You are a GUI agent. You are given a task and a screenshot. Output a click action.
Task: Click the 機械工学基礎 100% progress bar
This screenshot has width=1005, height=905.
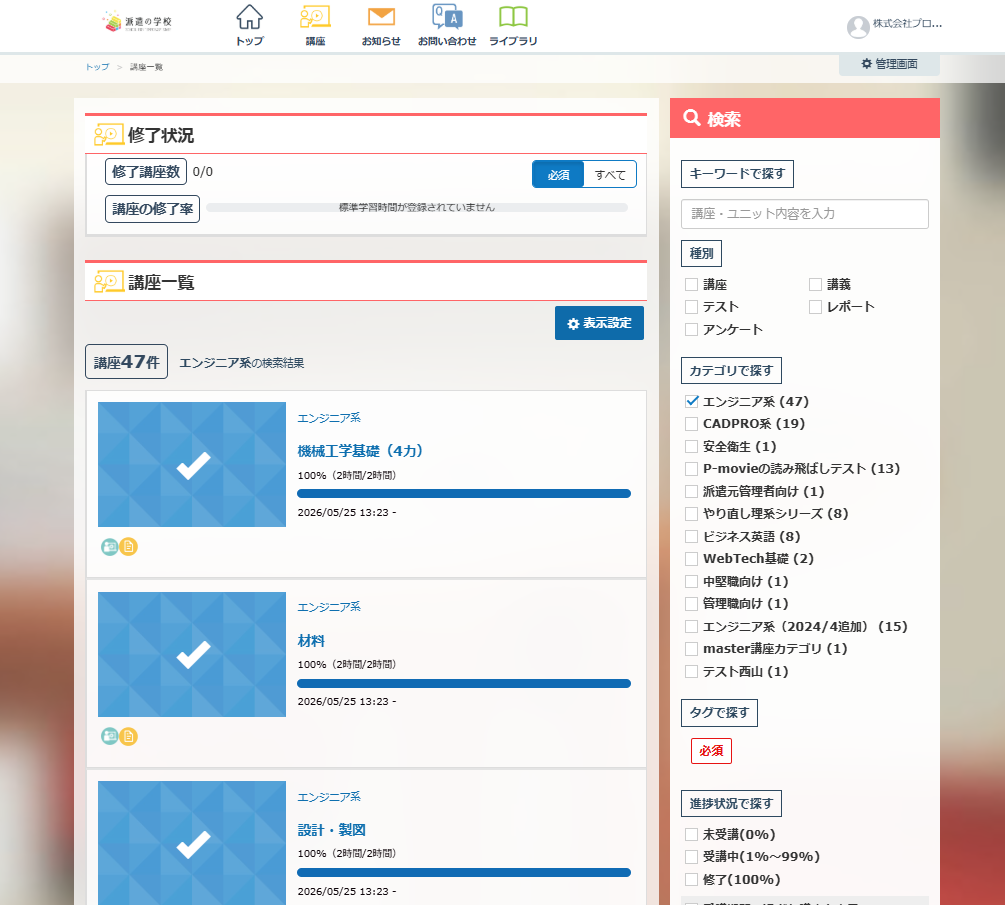point(463,494)
